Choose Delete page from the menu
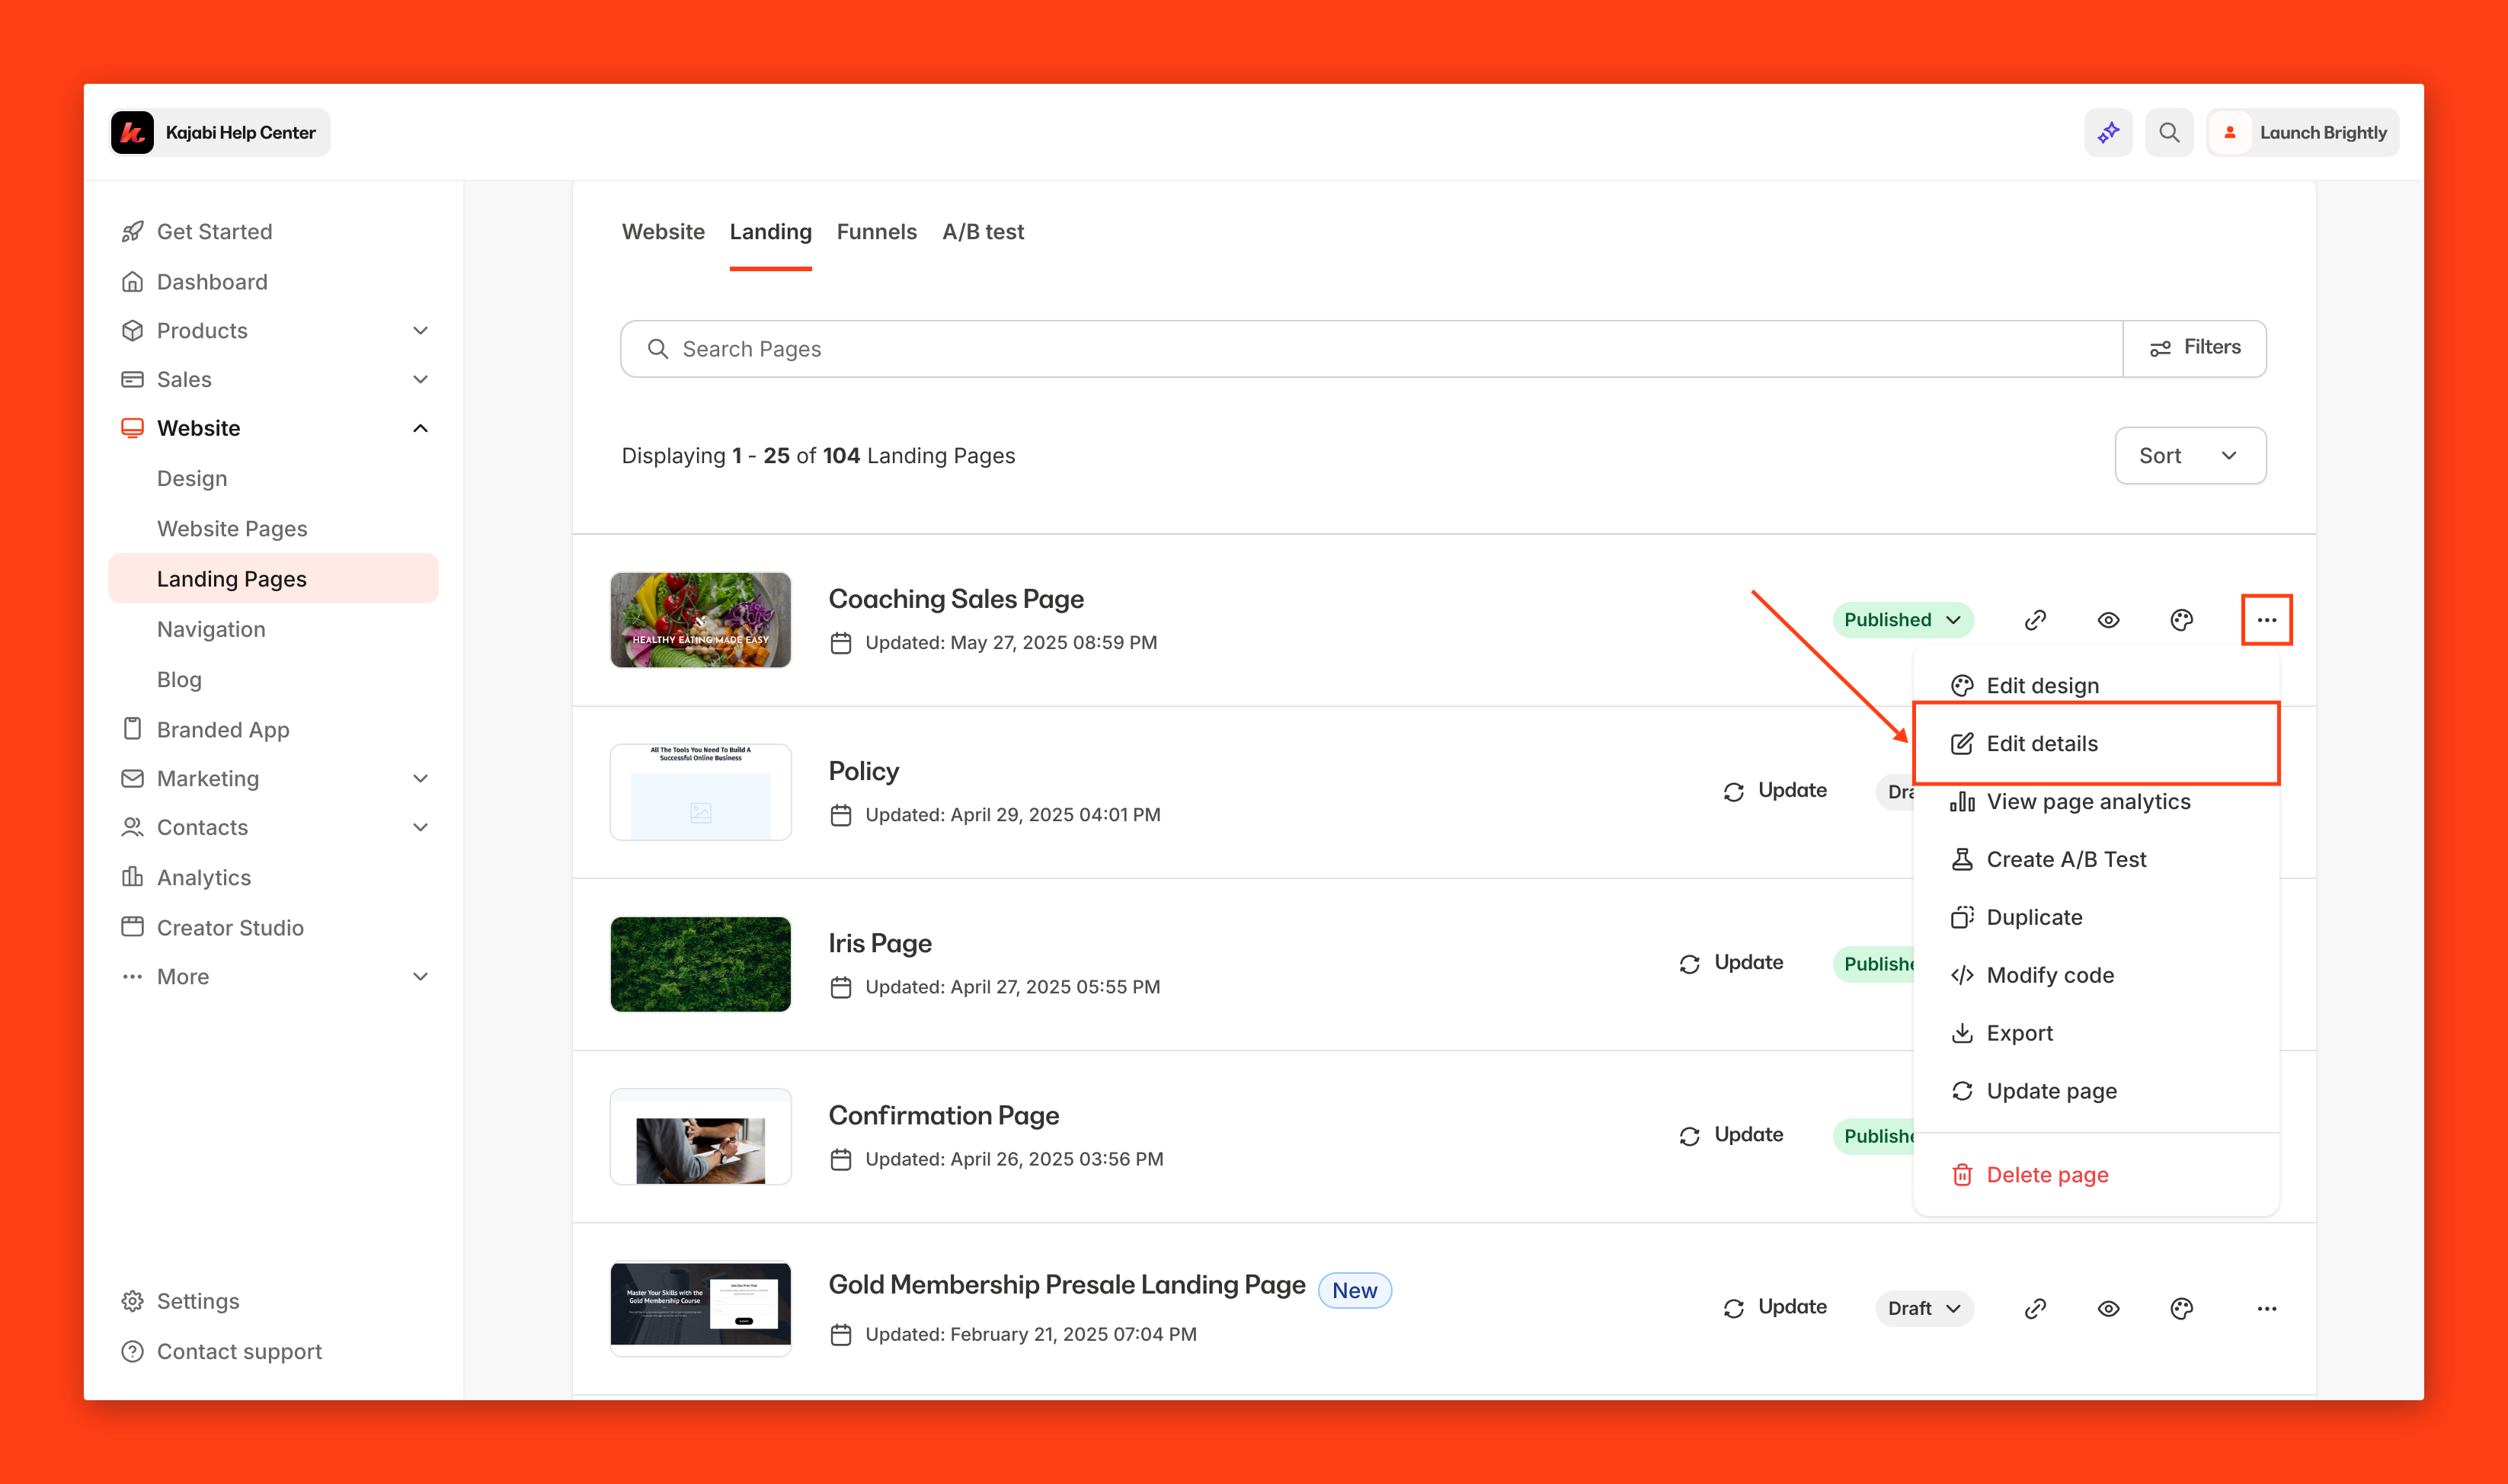This screenshot has height=1484, width=2508. 2046,1175
